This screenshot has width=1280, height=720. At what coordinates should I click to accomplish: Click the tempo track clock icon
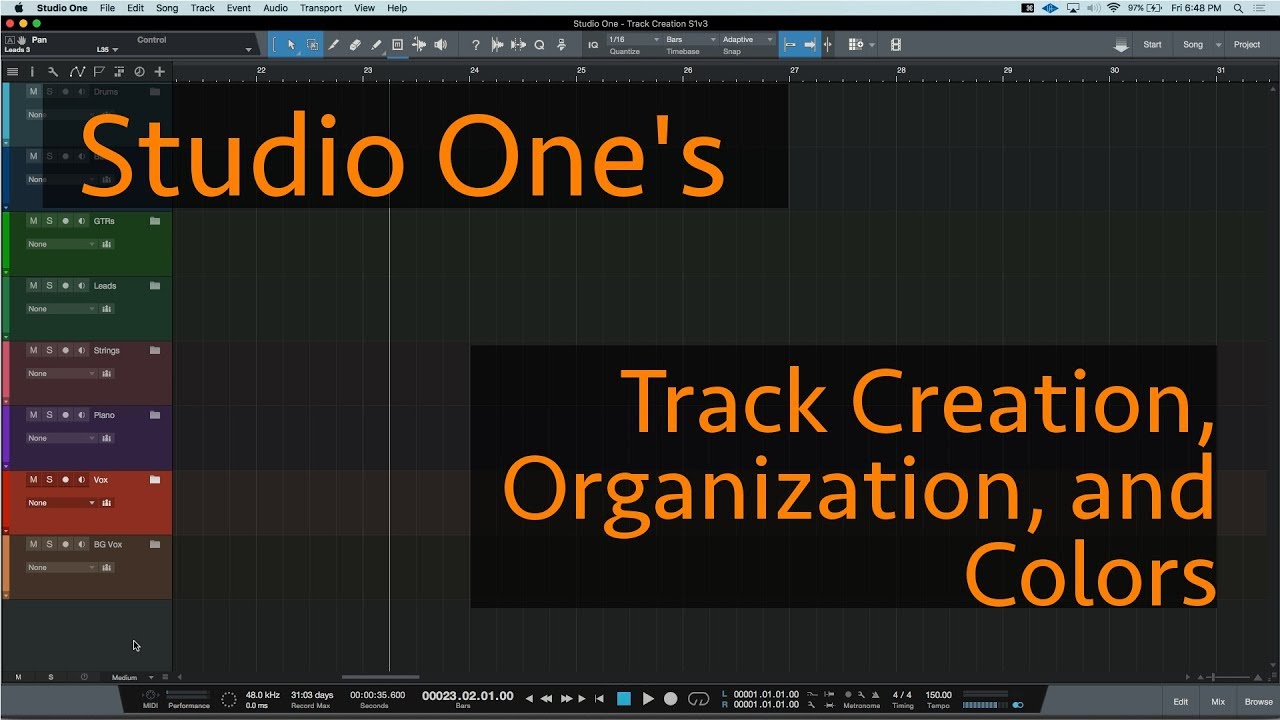click(x=139, y=72)
